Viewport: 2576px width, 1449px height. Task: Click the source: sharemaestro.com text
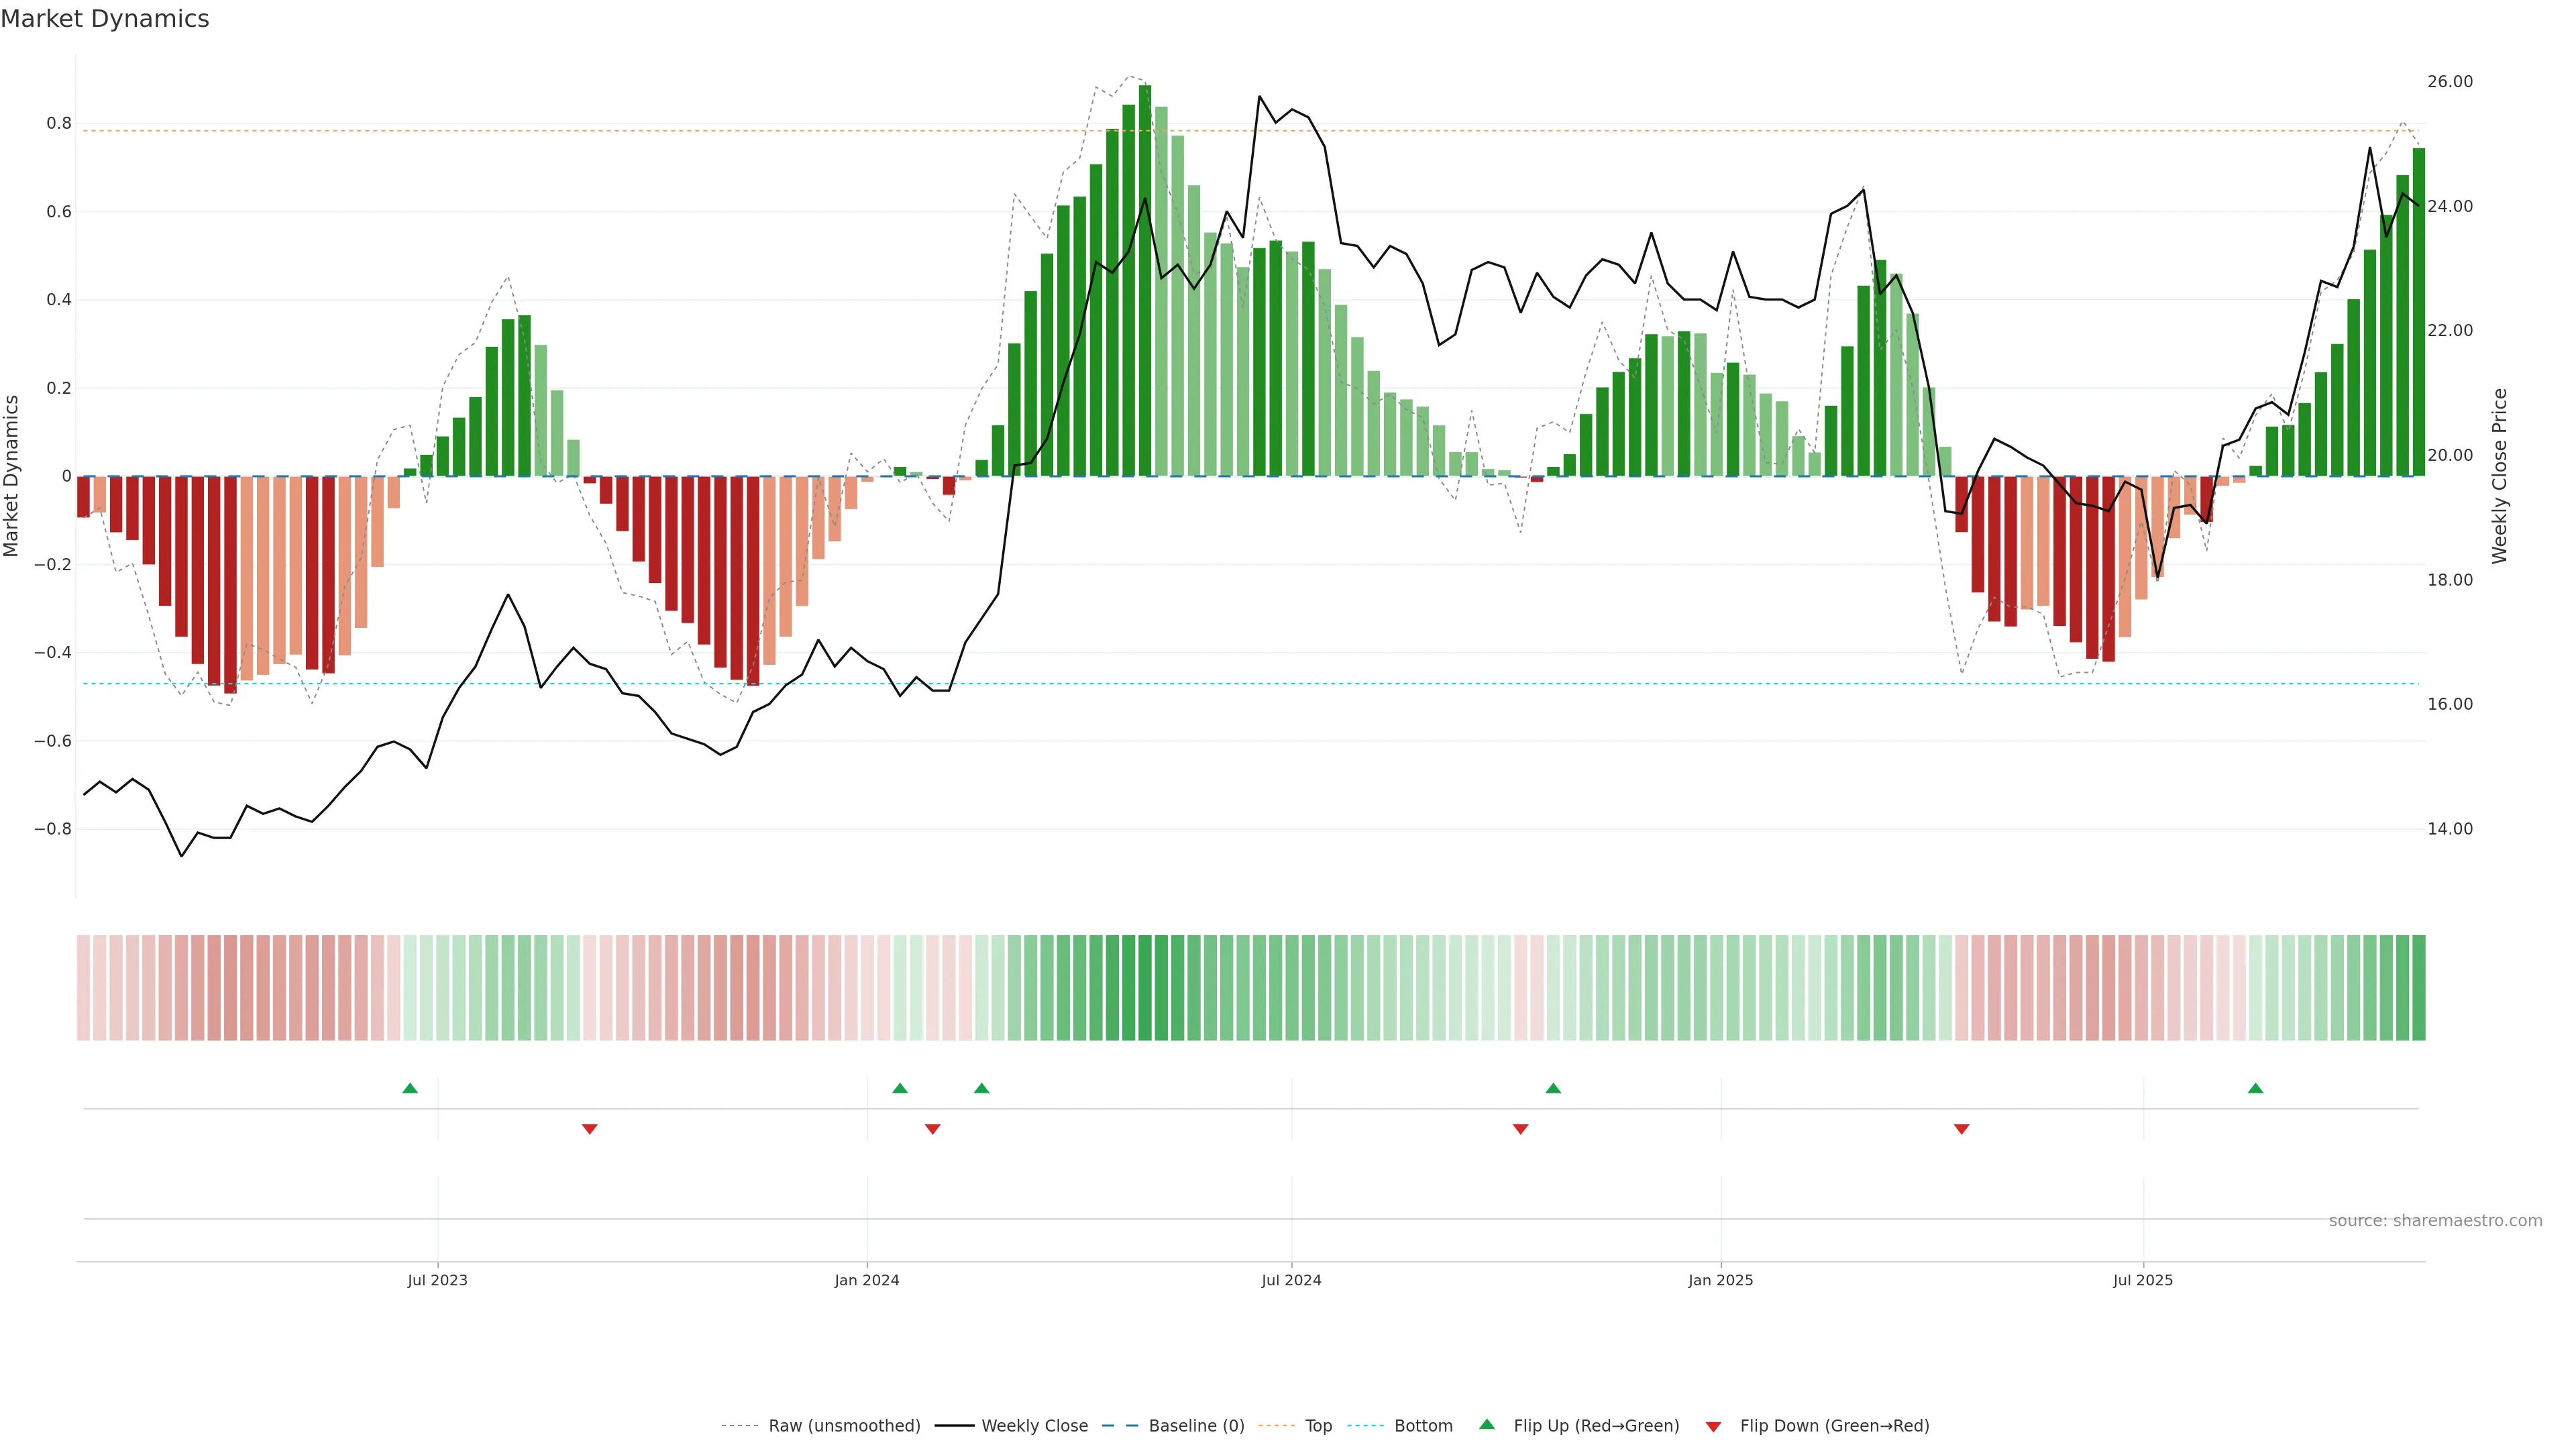(x=2435, y=1220)
